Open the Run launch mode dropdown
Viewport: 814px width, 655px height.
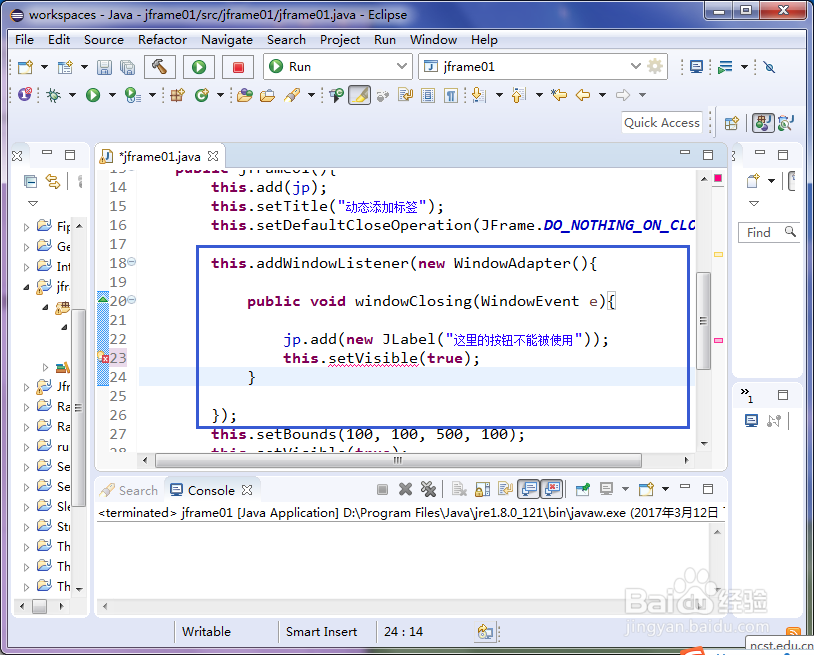401,66
